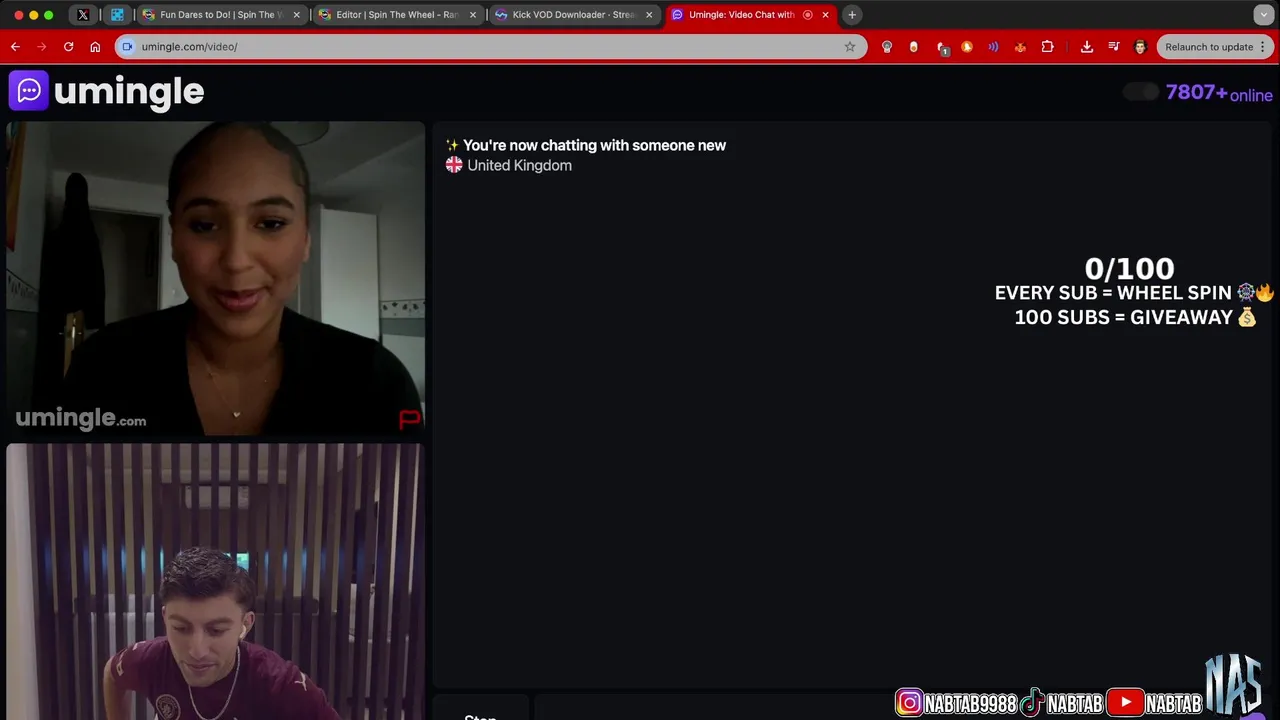The height and width of the screenshot is (720, 1280).
Task: Go forward in browser history
Action: click(x=41, y=47)
